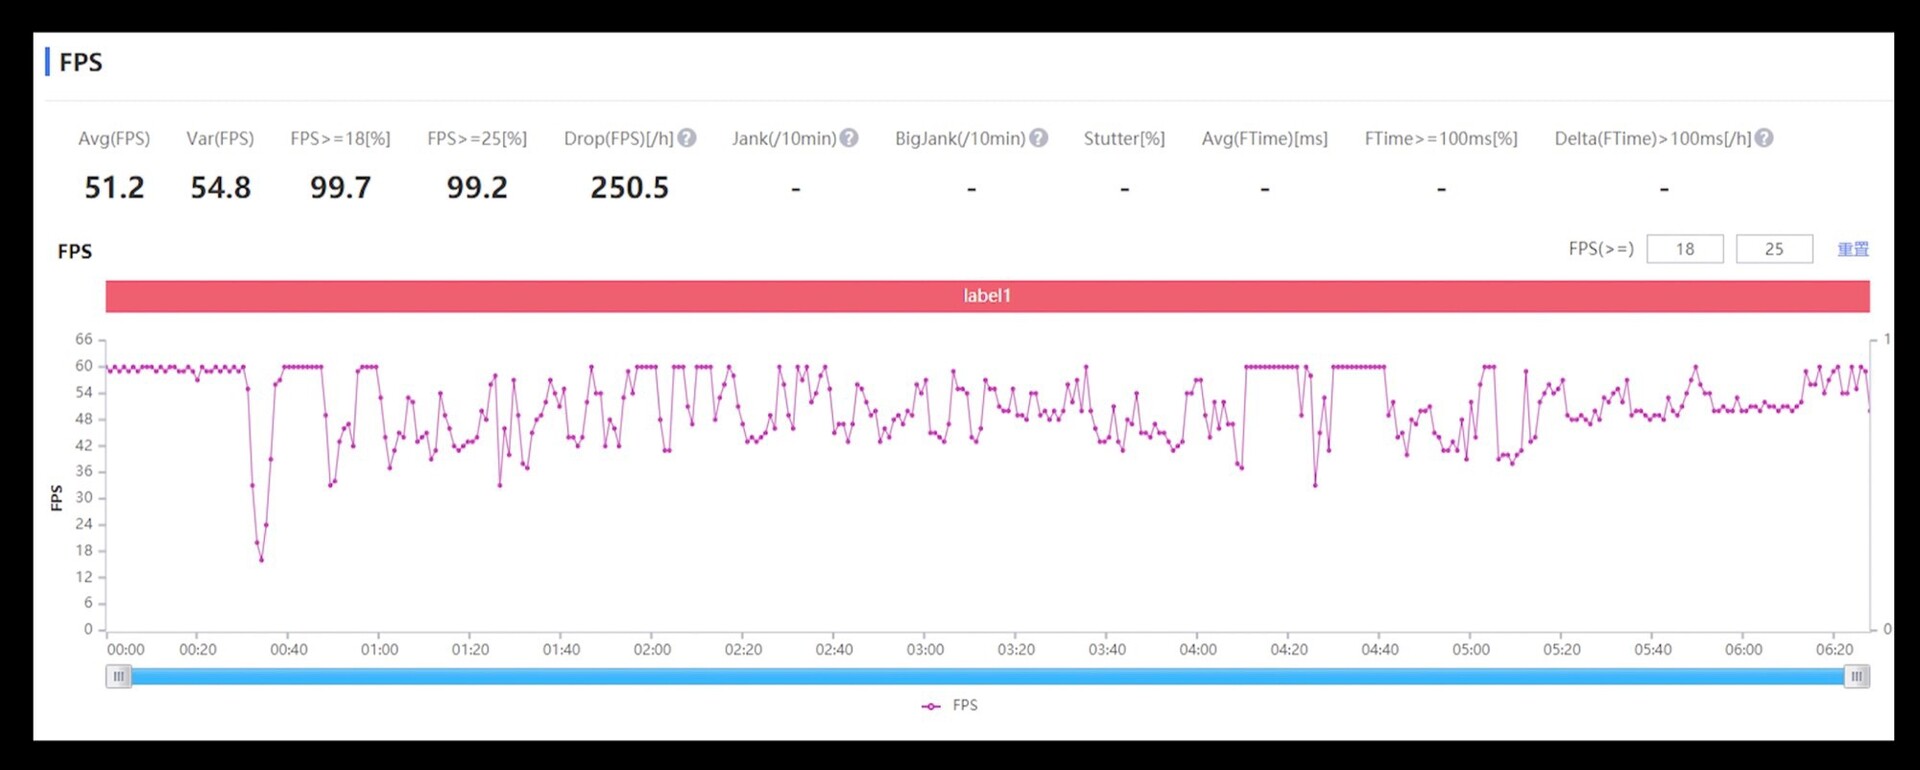Screen dimensions: 1920x770
Task: Click the Drop(FPS) value 250.5
Action: pos(629,187)
